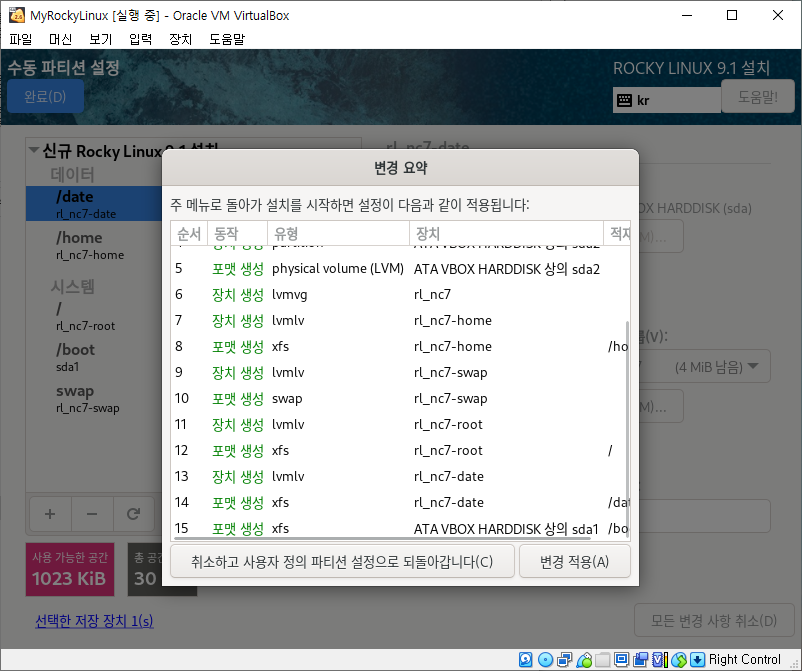Image resolution: width=802 pixels, height=671 pixels.
Task: Select the /date mount point entry
Action: point(94,204)
